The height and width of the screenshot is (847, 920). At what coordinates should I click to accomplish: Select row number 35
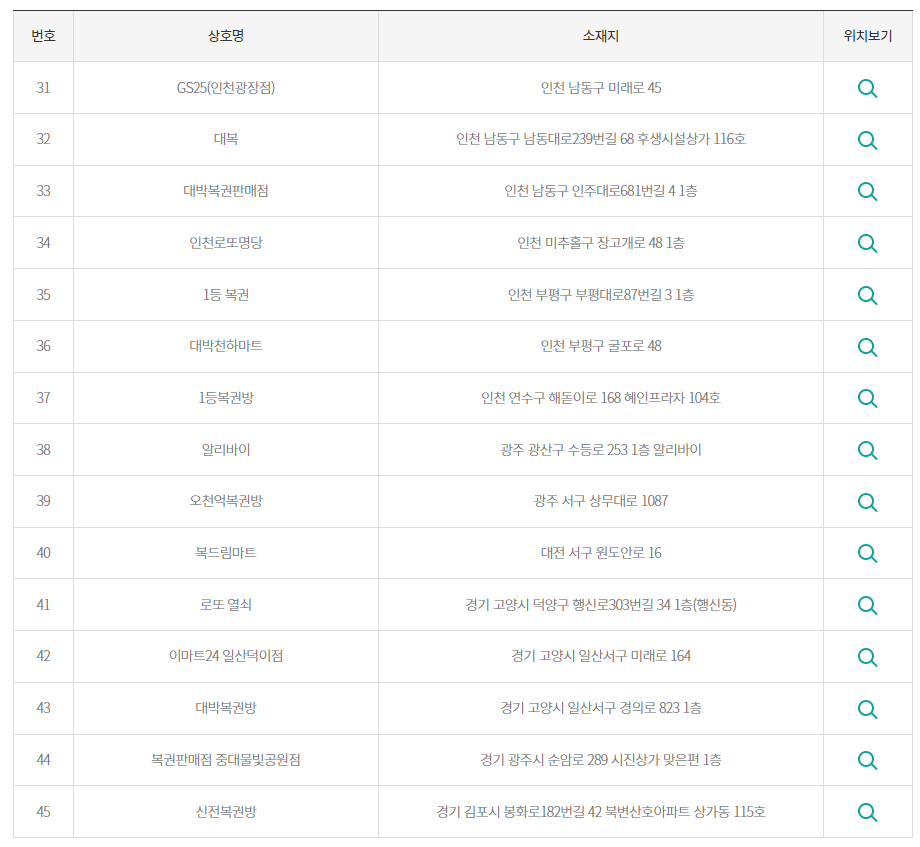coord(43,294)
